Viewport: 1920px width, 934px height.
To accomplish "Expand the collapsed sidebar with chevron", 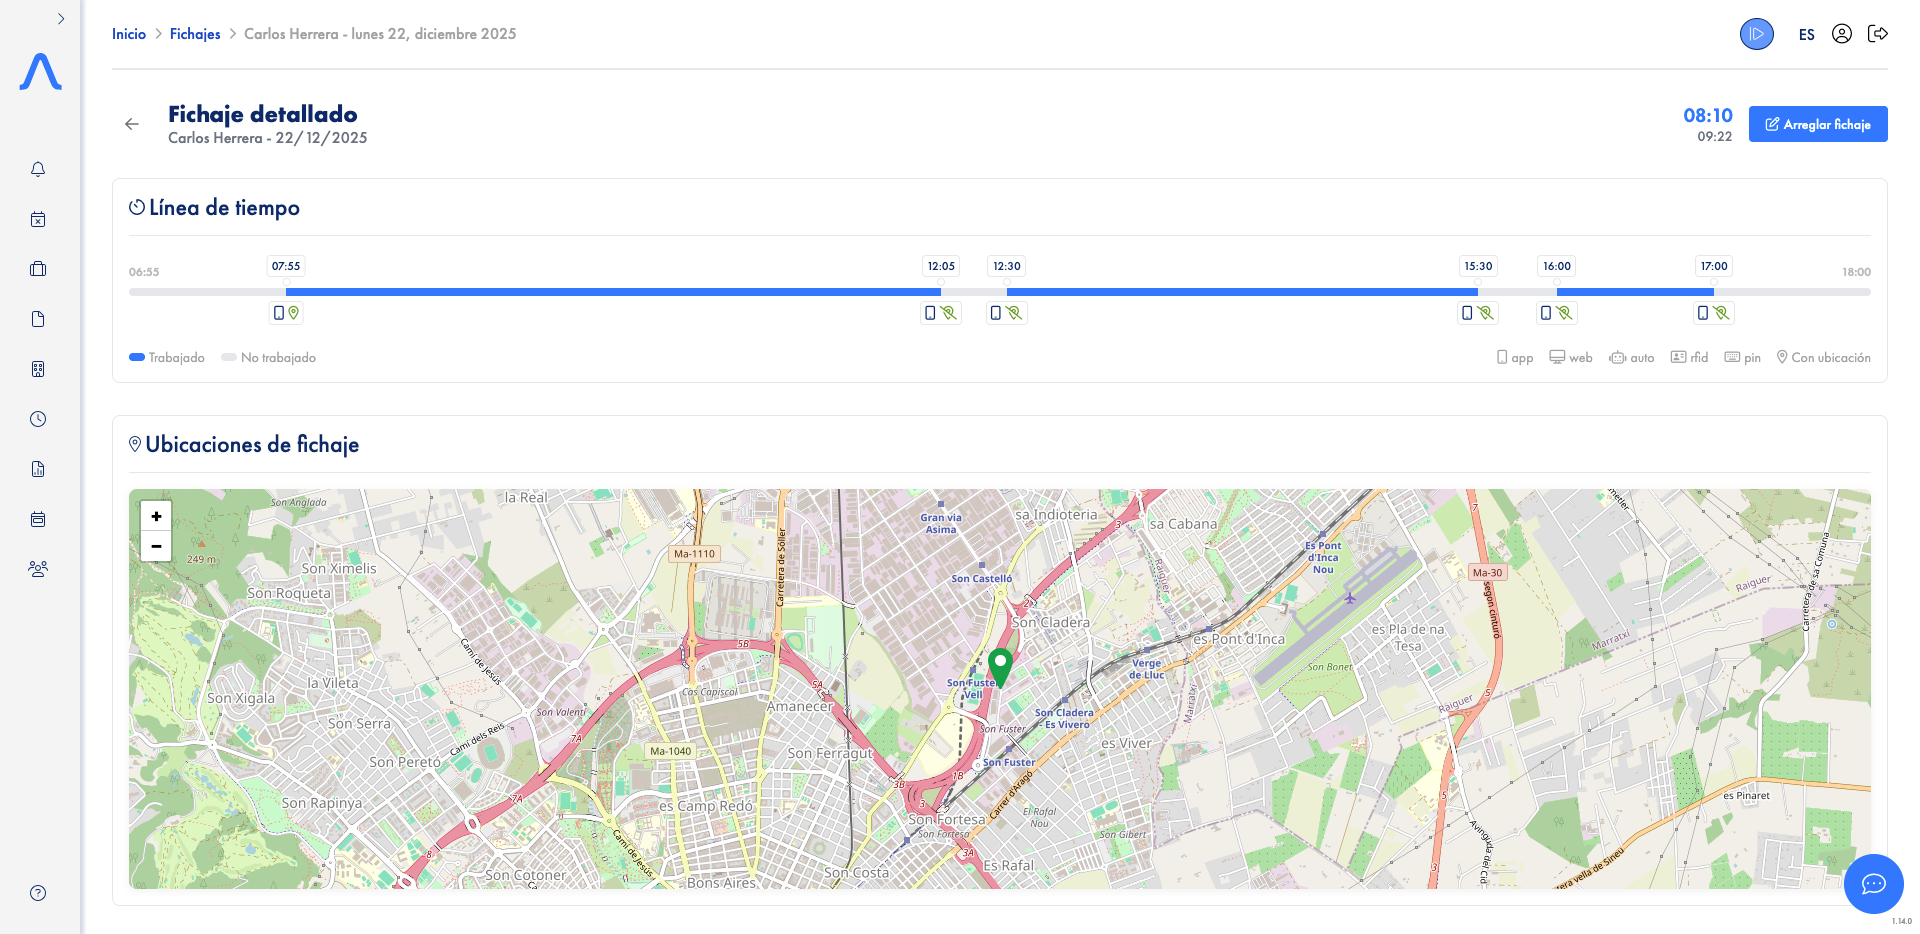I will [x=61, y=19].
